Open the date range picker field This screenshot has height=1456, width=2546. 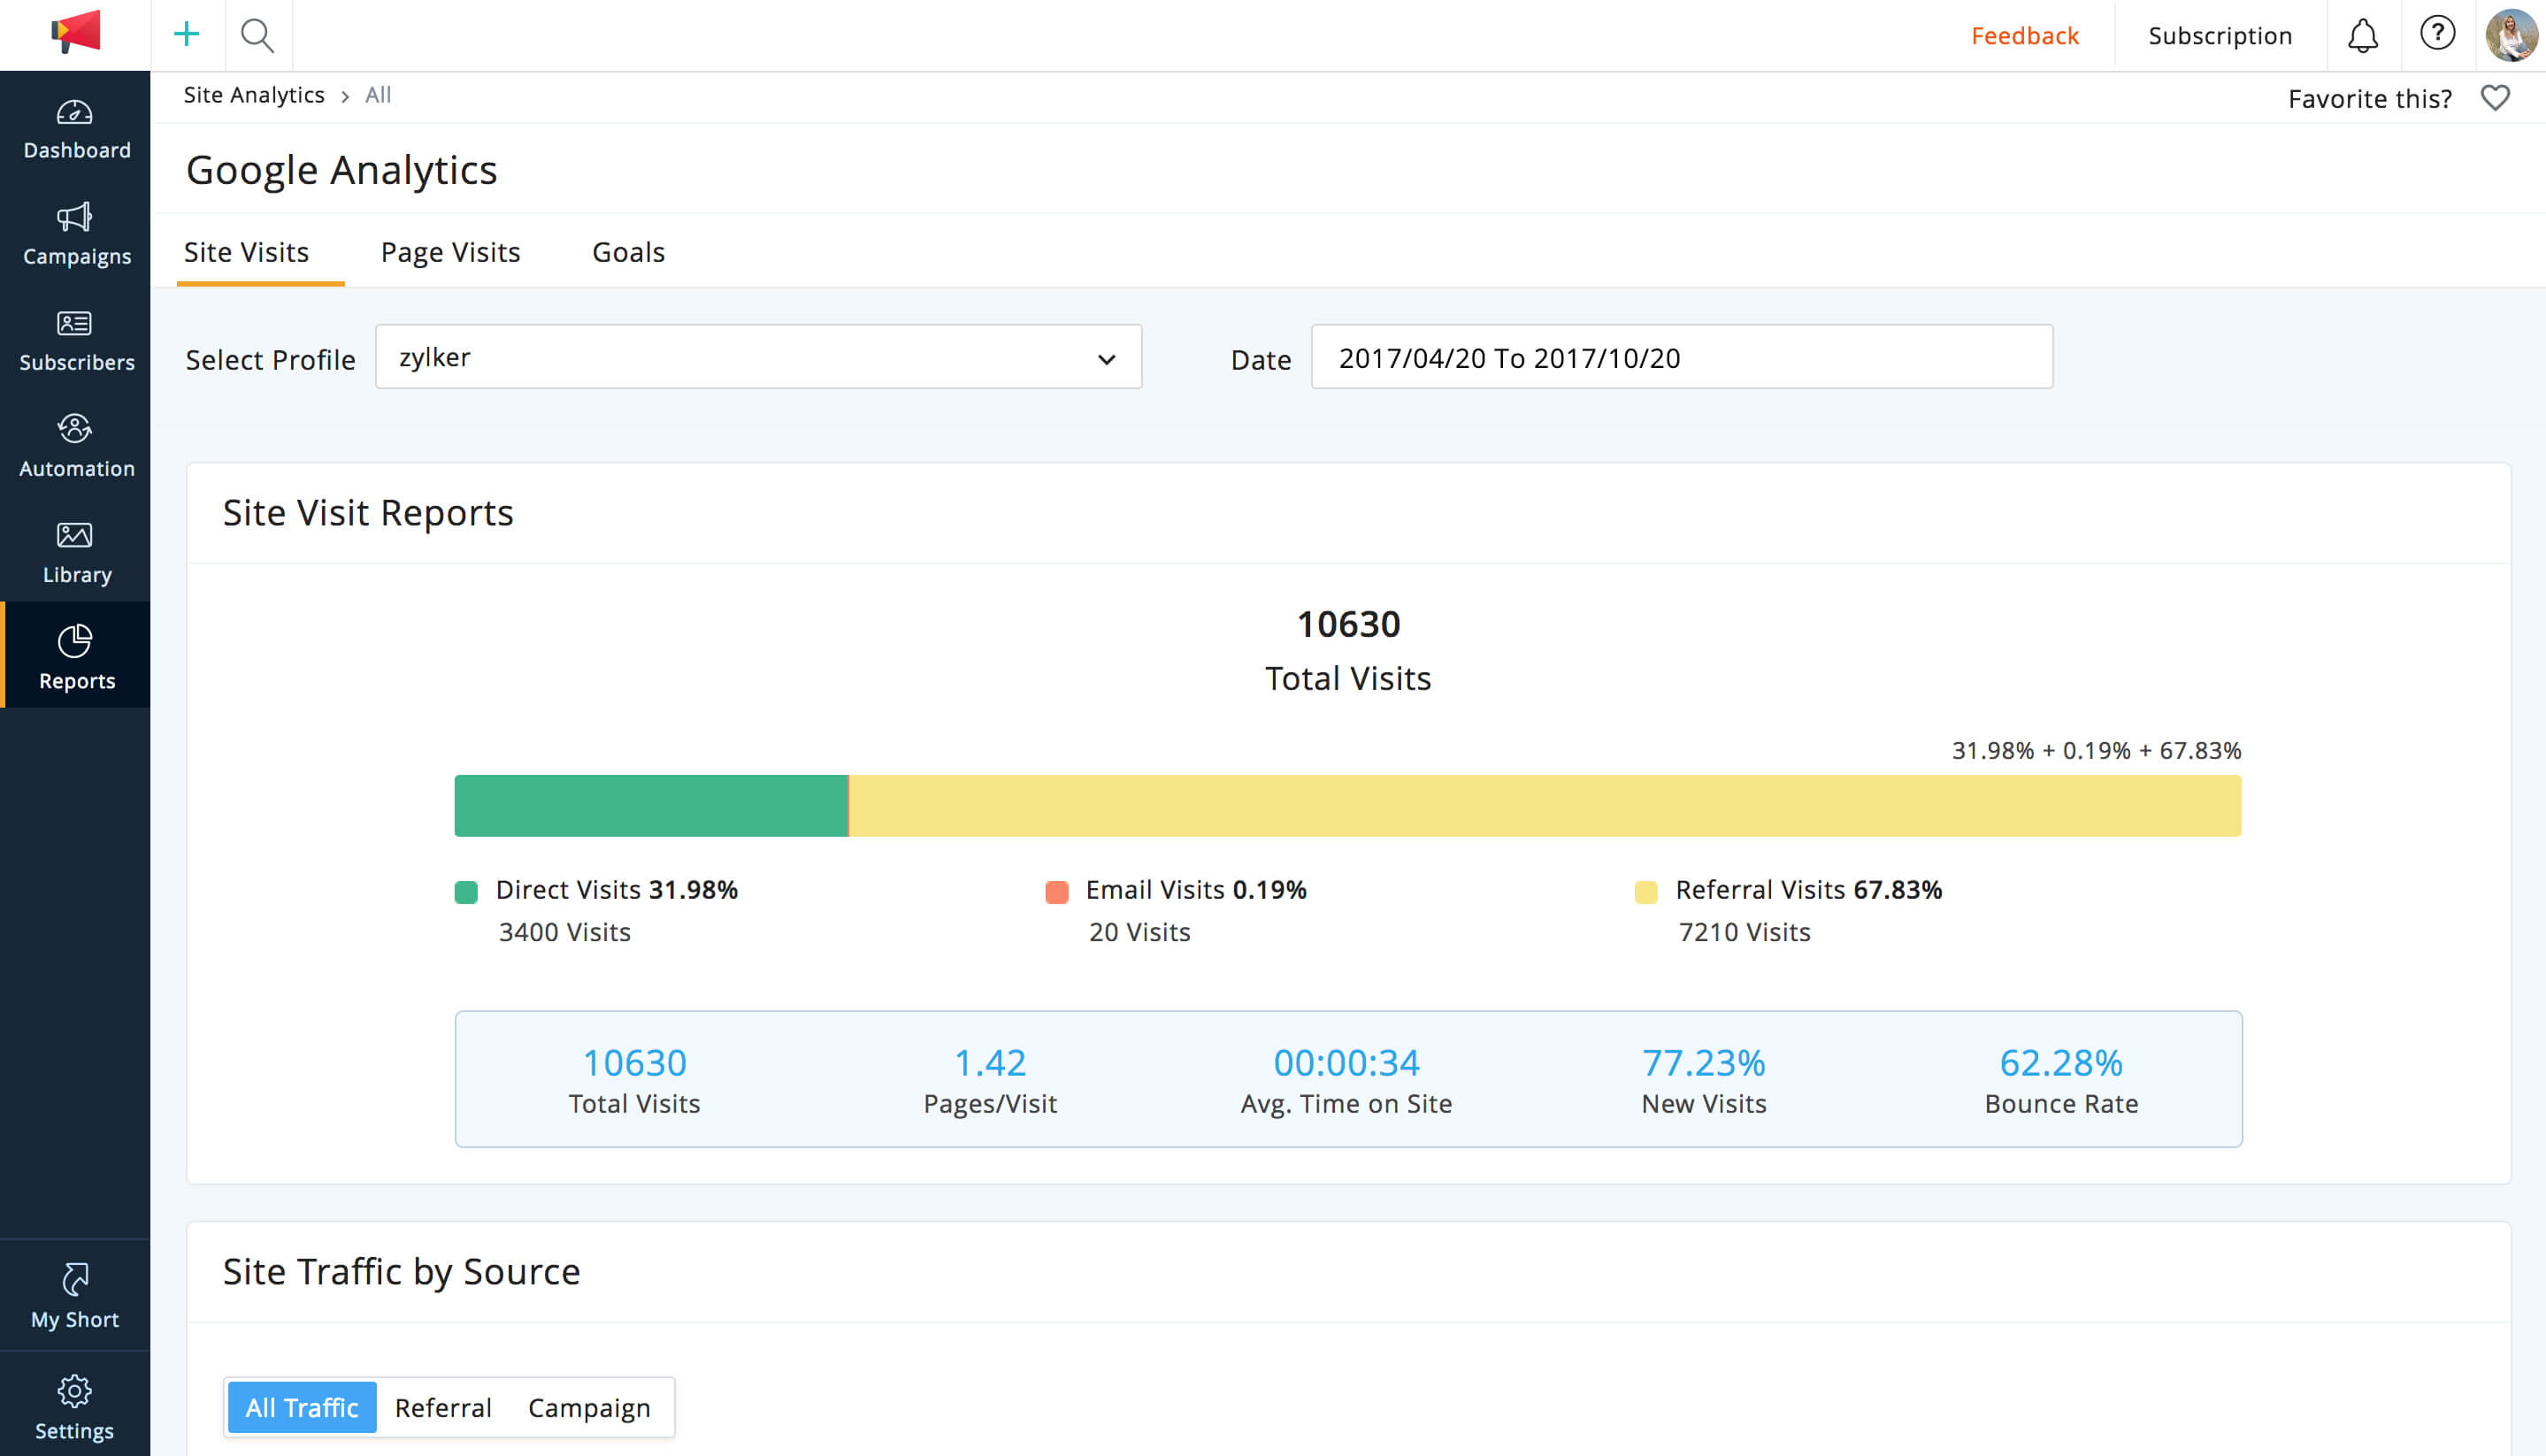1681,357
